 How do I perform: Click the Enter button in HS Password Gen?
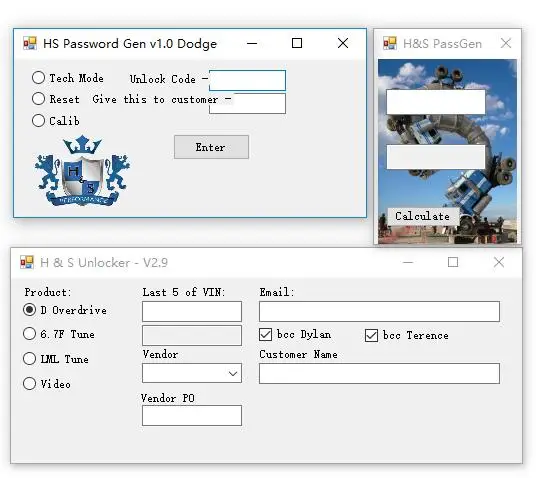211,147
